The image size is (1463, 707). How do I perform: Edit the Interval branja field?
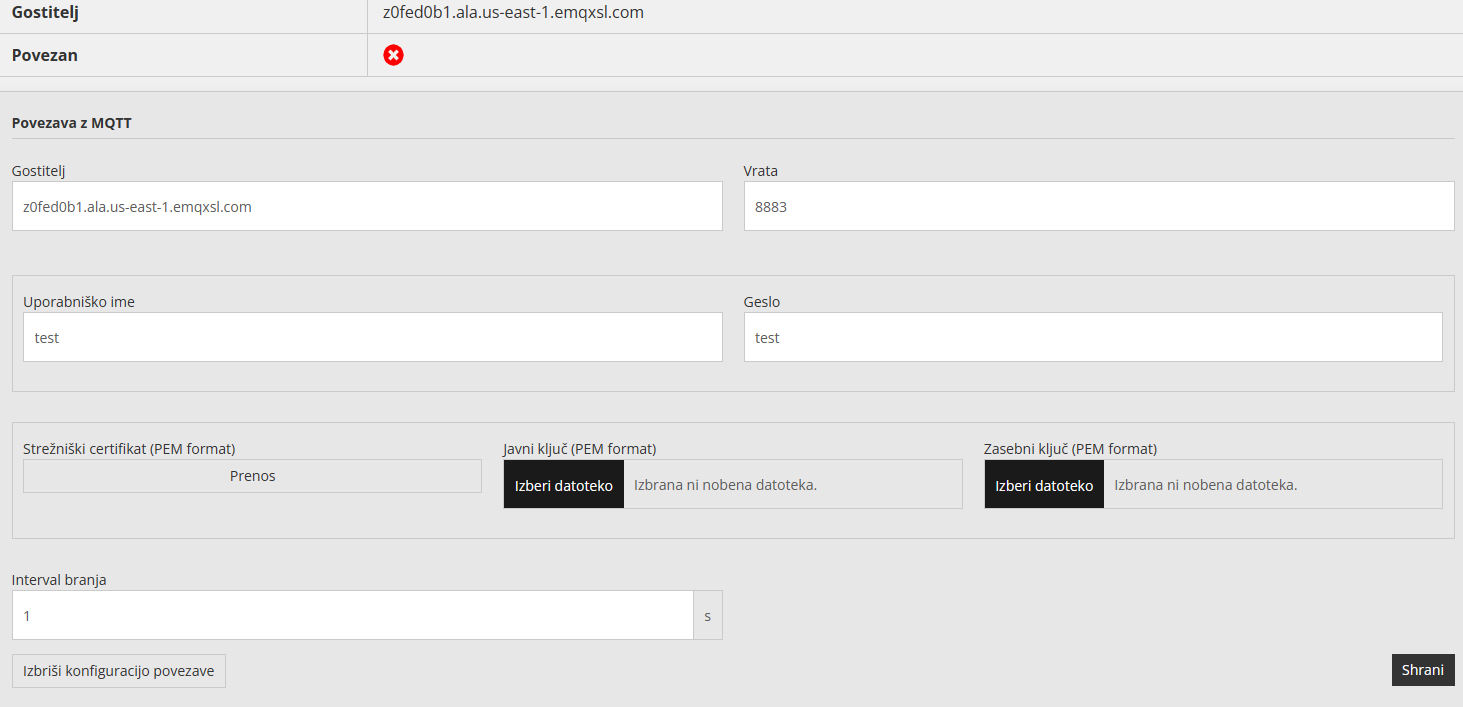(x=352, y=615)
